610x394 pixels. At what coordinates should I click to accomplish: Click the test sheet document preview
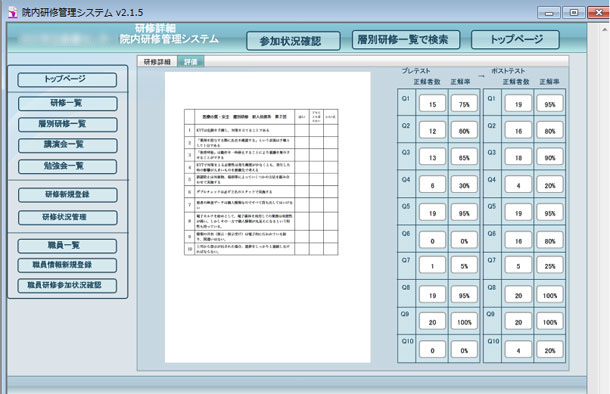tap(267, 217)
